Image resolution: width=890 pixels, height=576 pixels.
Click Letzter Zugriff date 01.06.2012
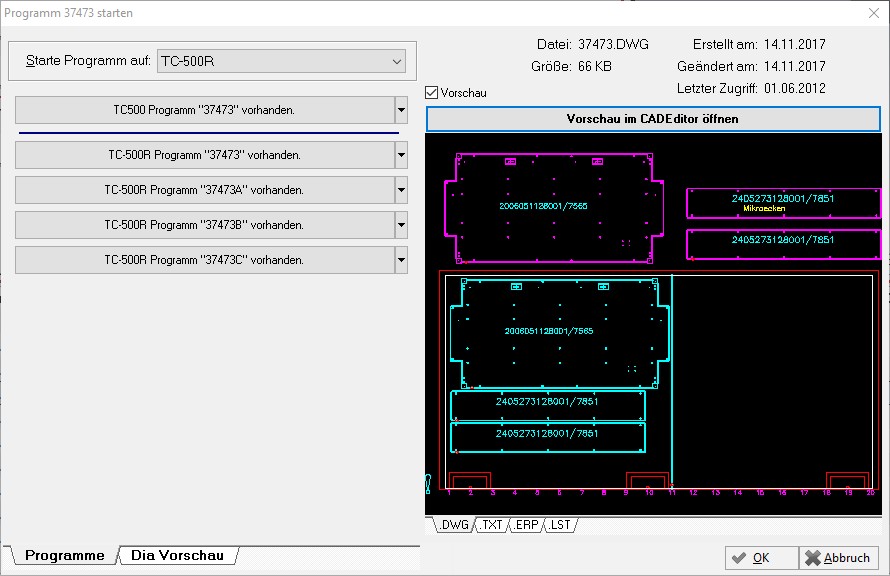click(x=795, y=89)
